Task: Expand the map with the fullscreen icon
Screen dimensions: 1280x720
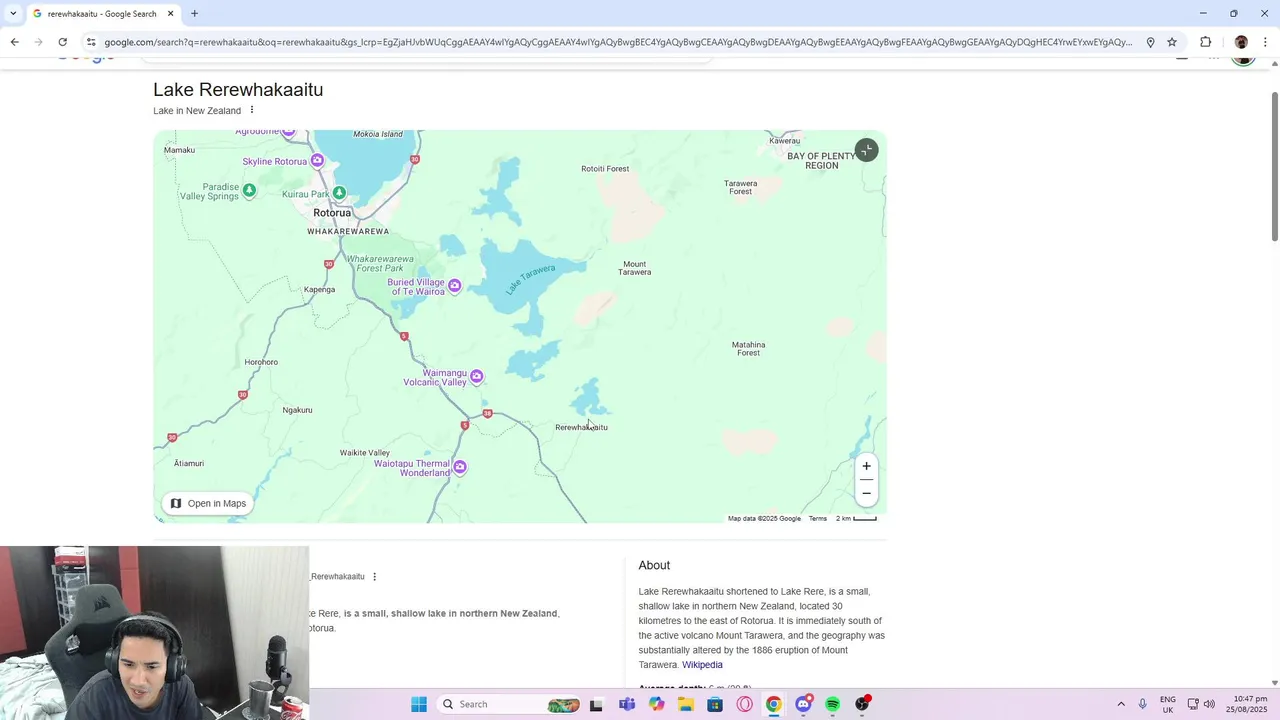Action: click(866, 150)
